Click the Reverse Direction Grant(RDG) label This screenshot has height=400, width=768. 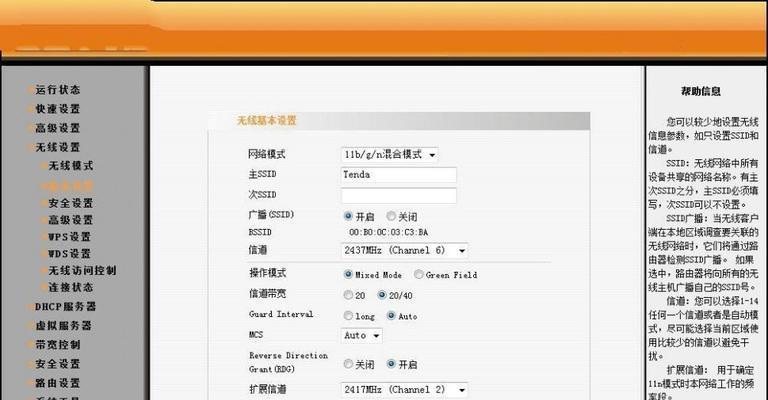click(x=288, y=362)
